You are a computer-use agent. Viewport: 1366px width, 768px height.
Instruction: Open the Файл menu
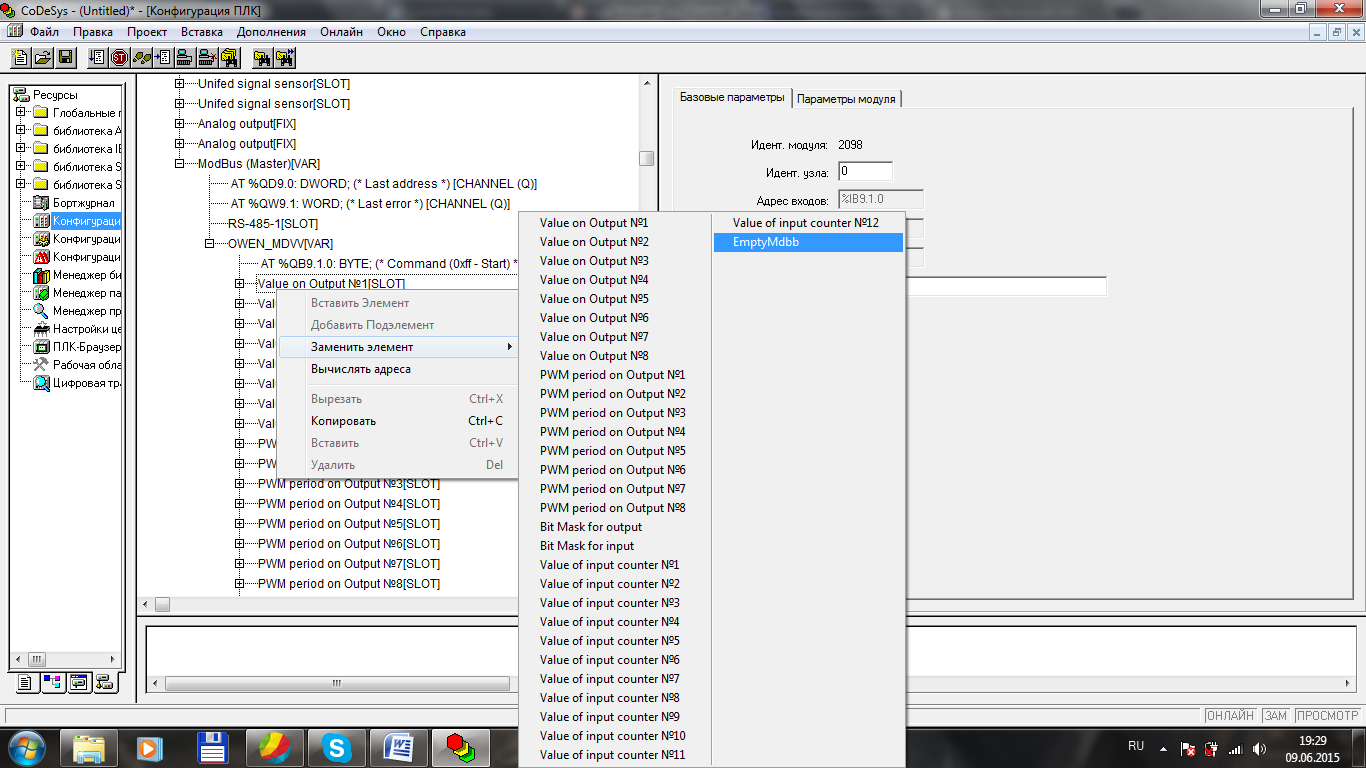(x=45, y=32)
